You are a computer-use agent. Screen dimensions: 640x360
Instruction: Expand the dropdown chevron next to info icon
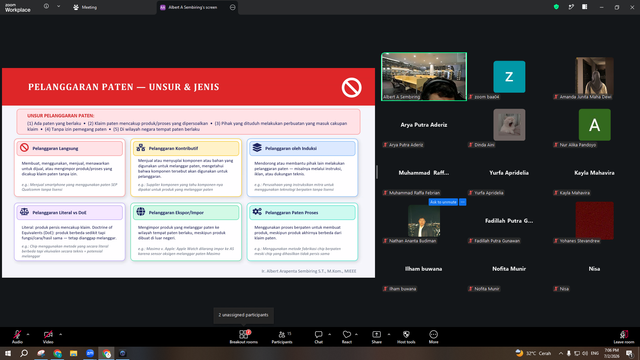coord(58,7)
